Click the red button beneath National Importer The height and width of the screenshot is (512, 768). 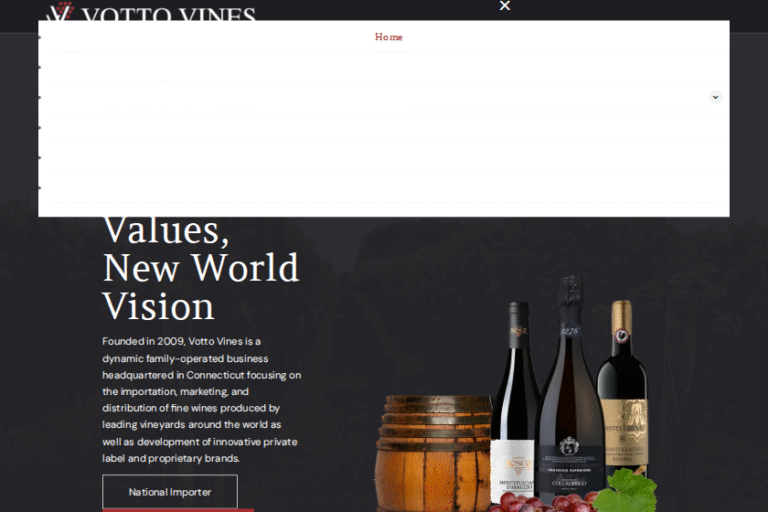click(x=178, y=510)
